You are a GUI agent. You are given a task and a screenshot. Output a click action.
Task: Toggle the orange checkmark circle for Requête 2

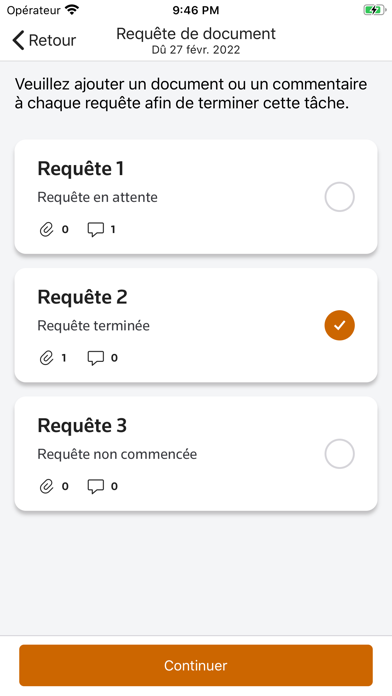339,325
